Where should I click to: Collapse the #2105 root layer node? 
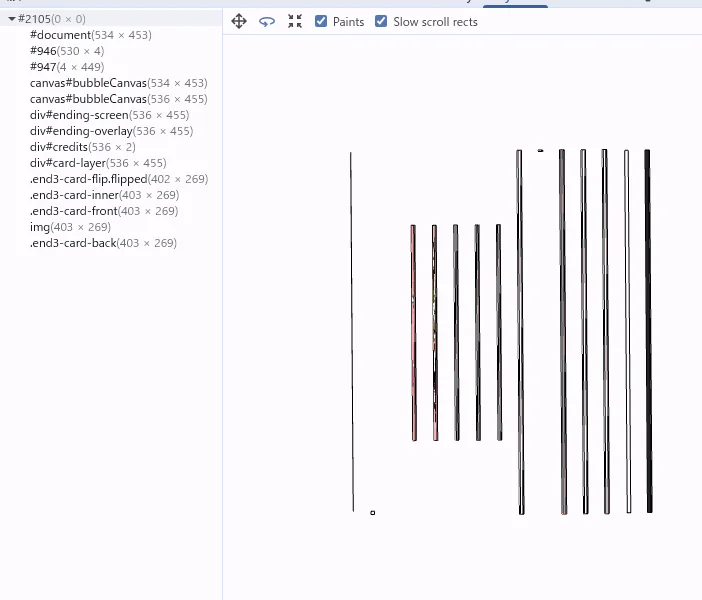click(12, 19)
